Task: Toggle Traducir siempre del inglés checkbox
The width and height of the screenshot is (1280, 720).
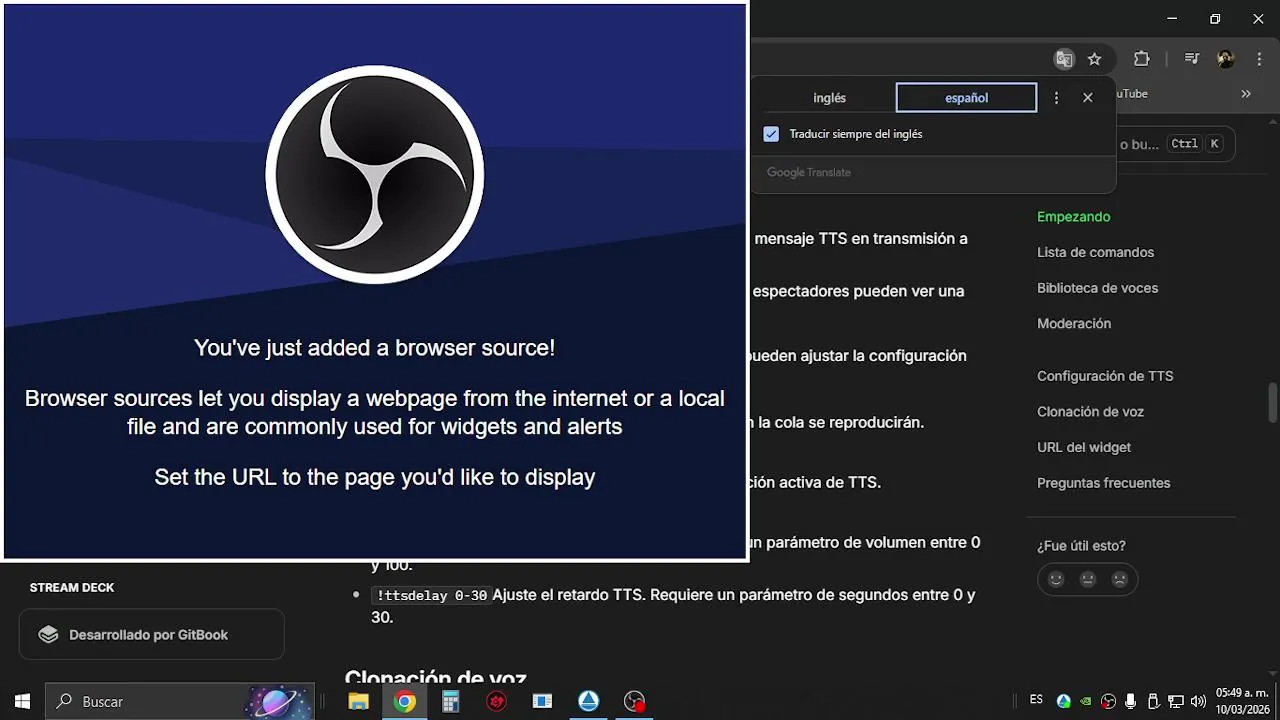Action: pyautogui.click(x=771, y=134)
